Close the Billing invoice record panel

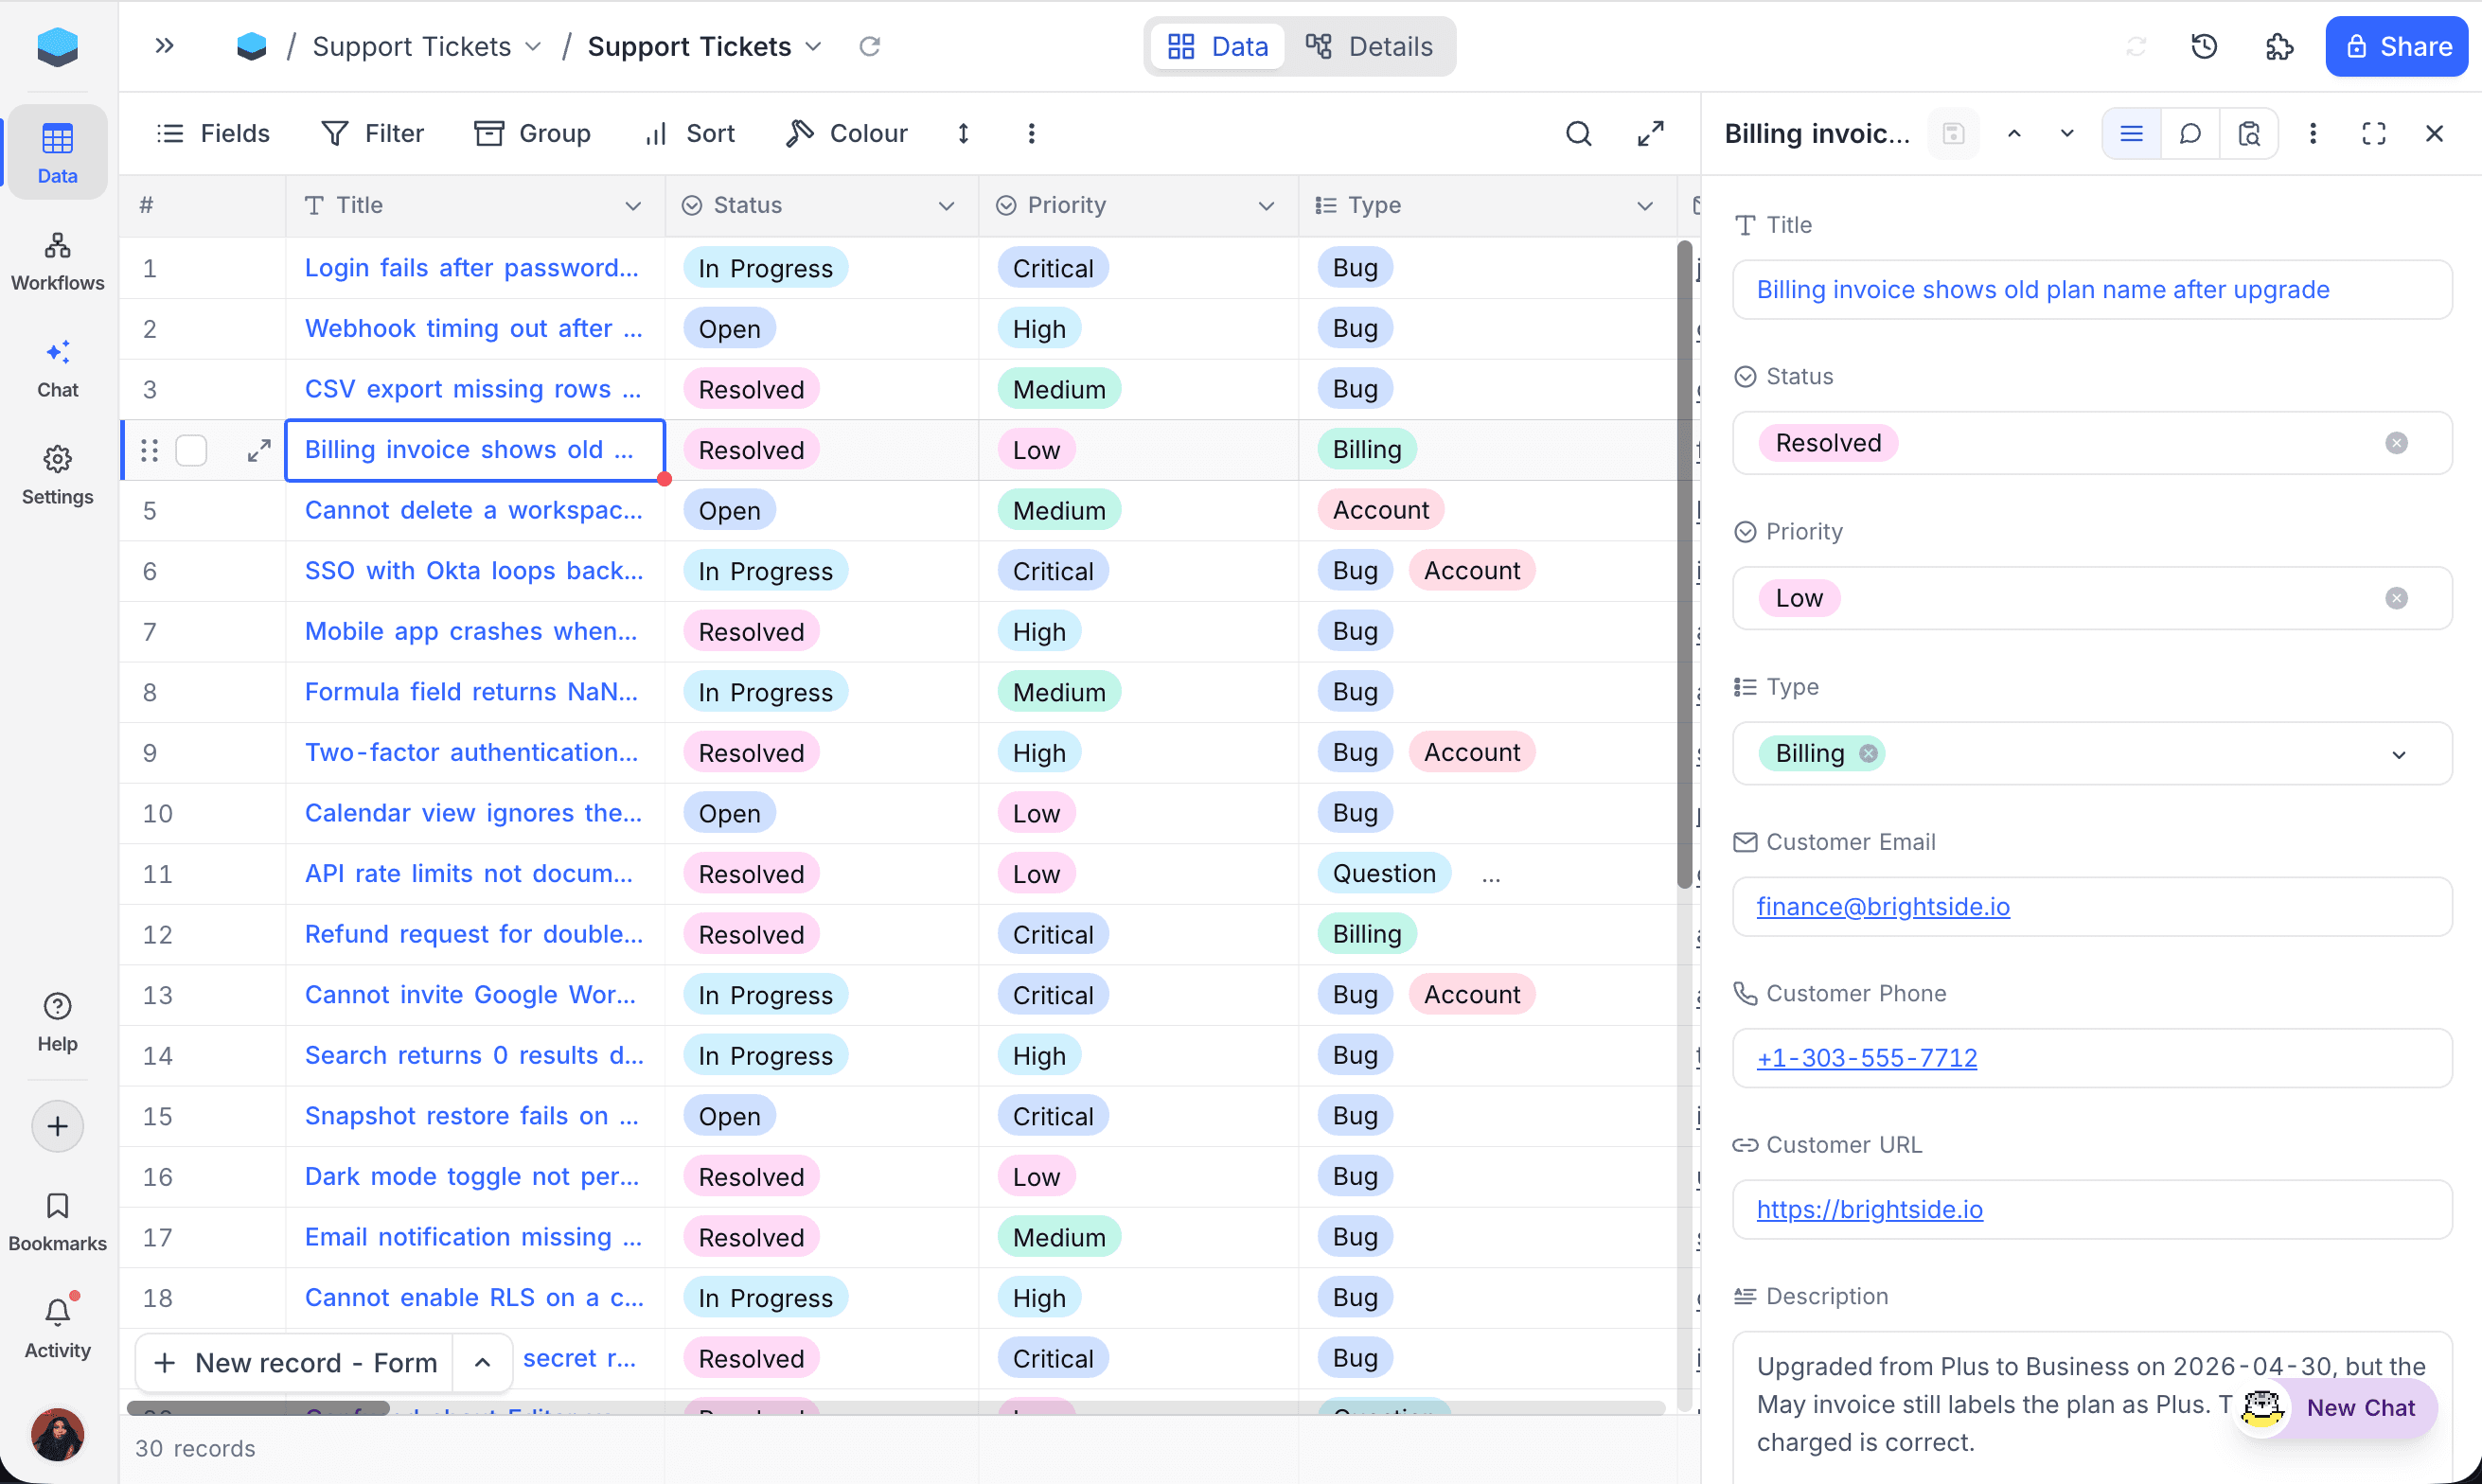pyautogui.click(x=2434, y=133)
